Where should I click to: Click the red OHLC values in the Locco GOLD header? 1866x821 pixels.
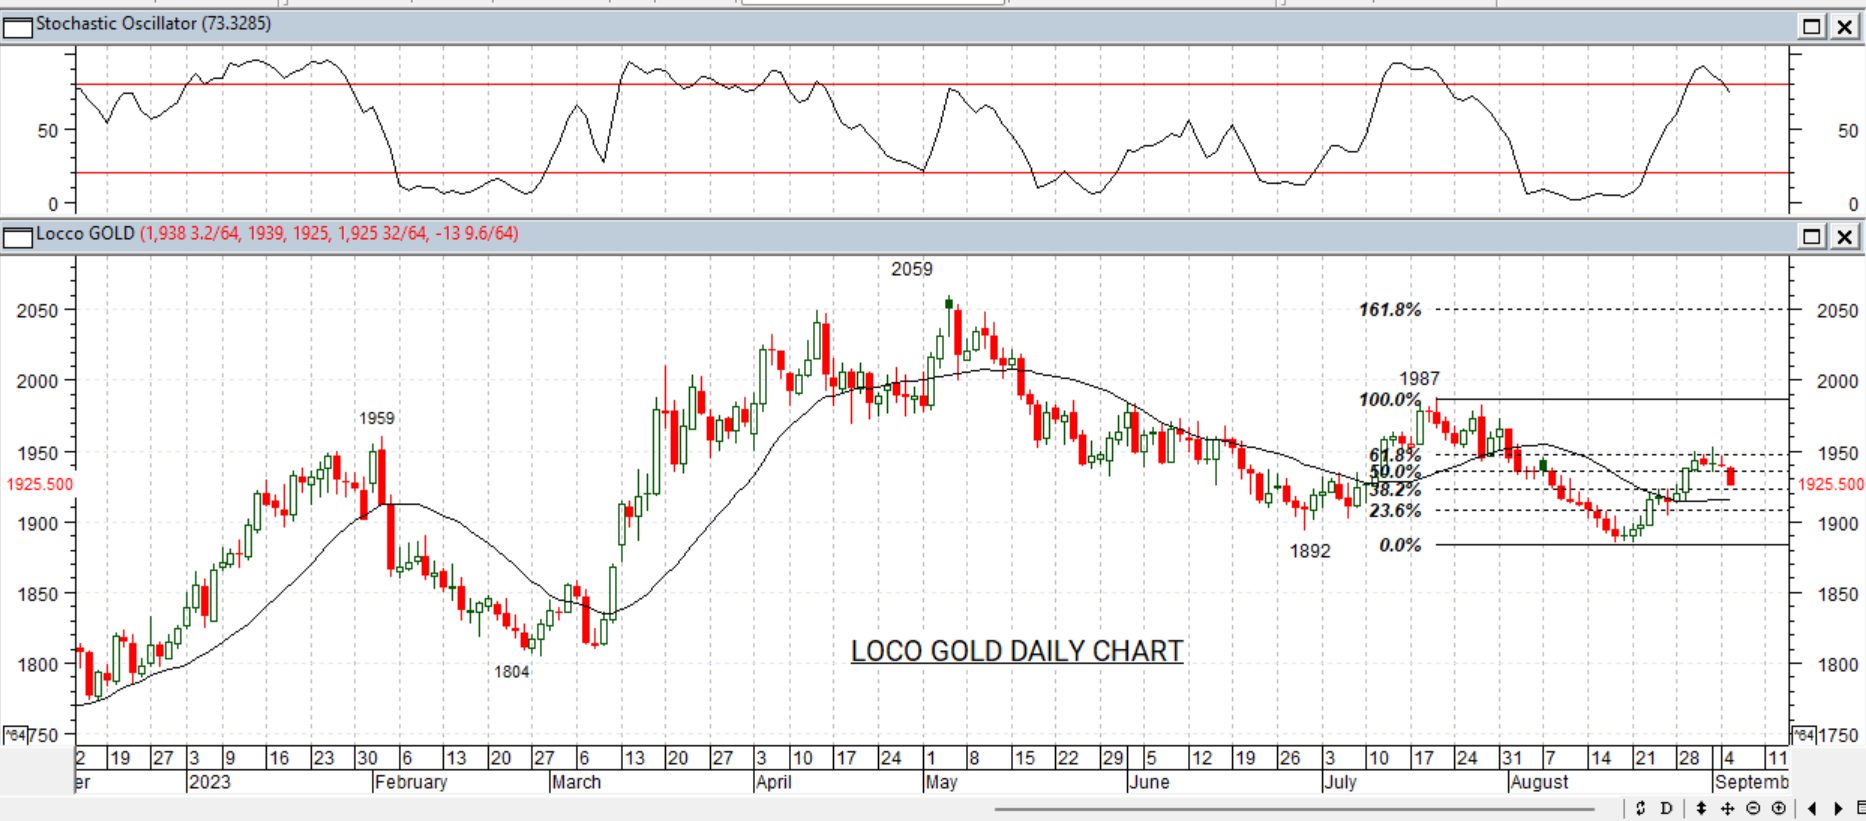coord(329,233)
